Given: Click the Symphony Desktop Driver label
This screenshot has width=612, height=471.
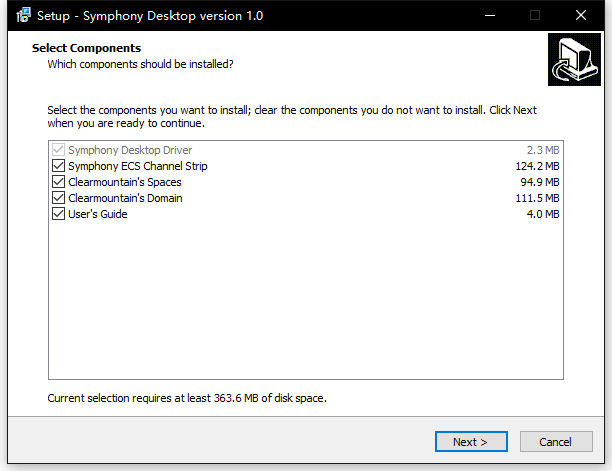Looking at the screenshot, I should 130,150.
